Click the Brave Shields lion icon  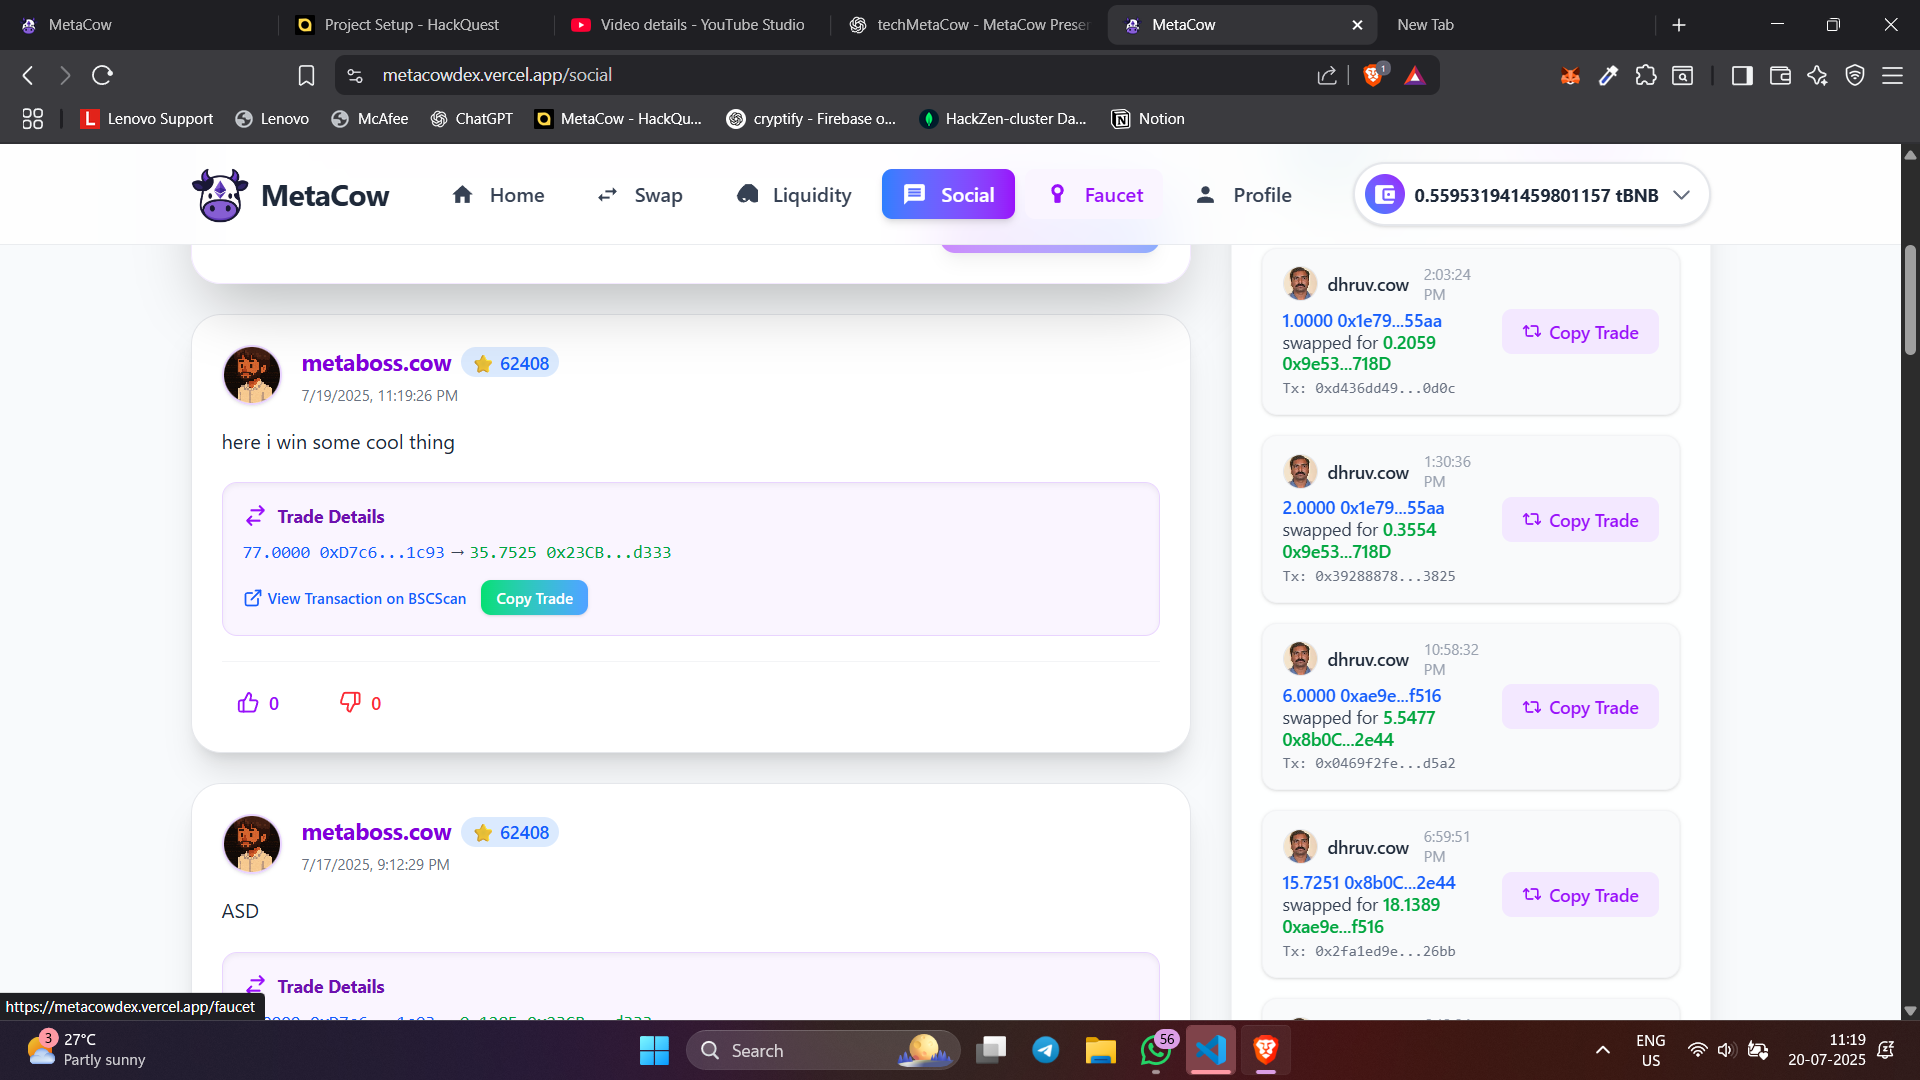(x=1373, y=75)
